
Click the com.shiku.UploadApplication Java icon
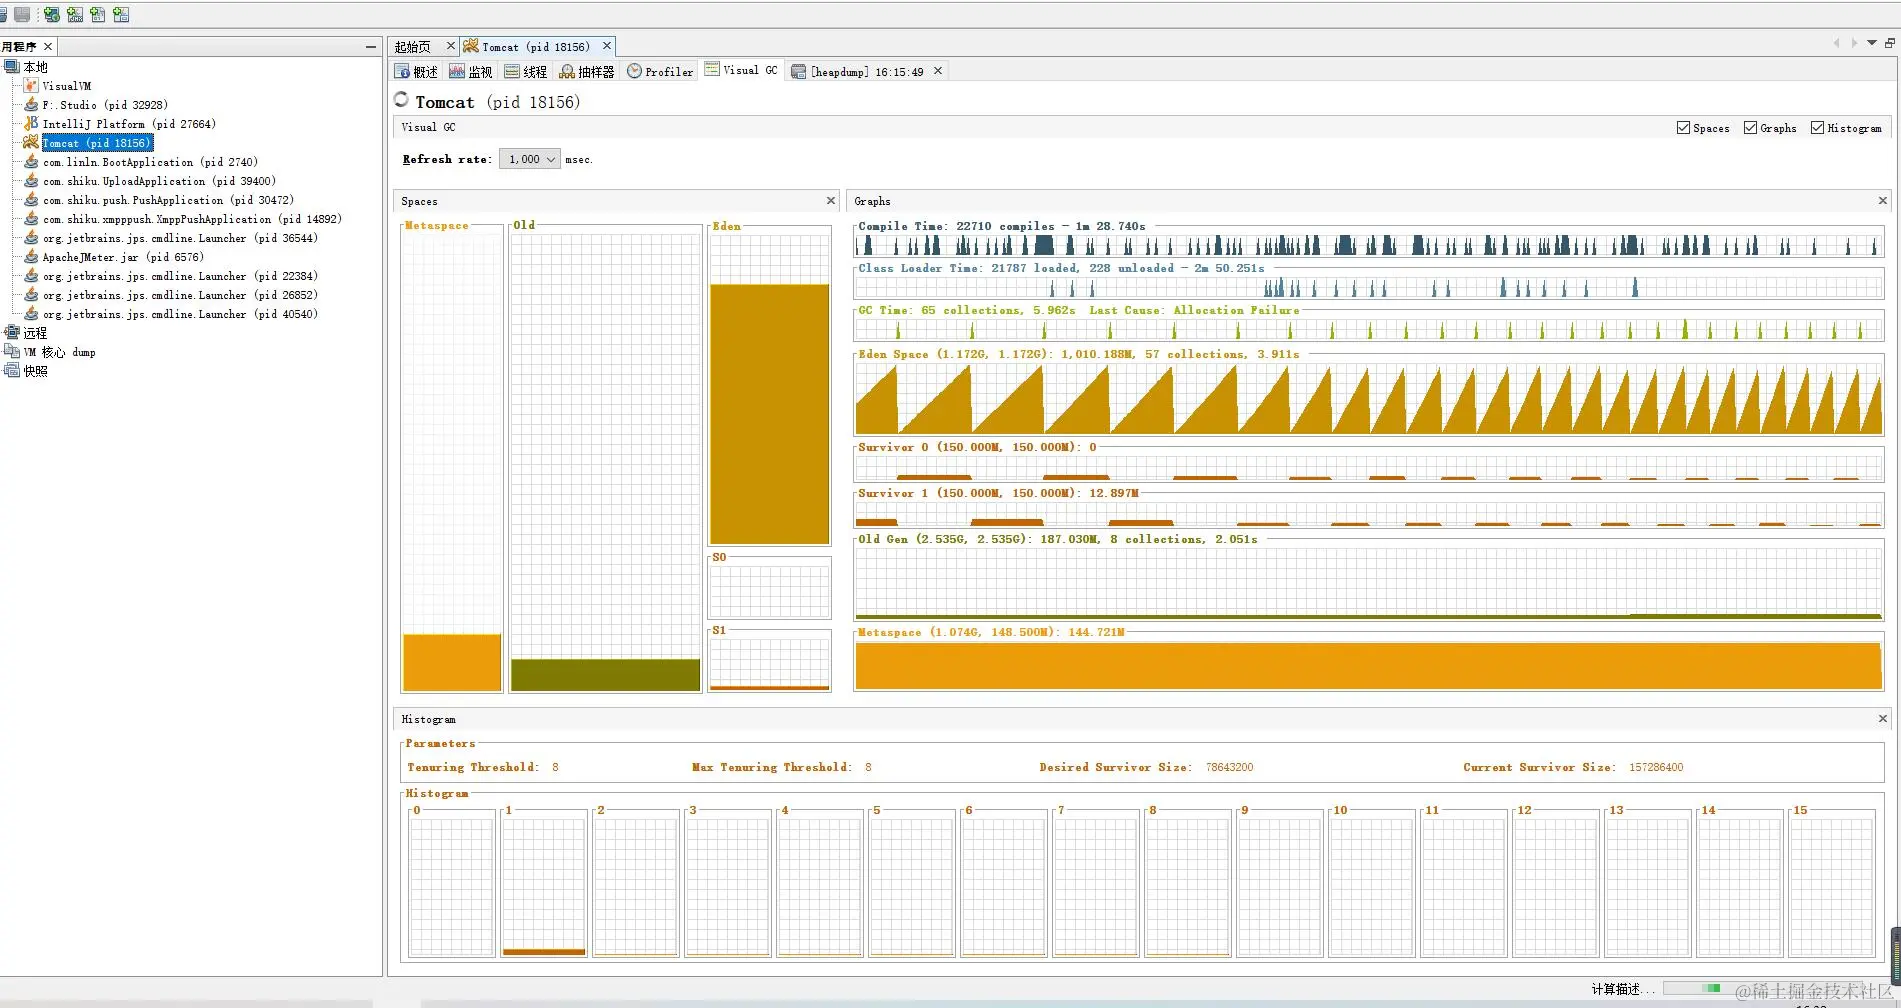coord(31,181)
